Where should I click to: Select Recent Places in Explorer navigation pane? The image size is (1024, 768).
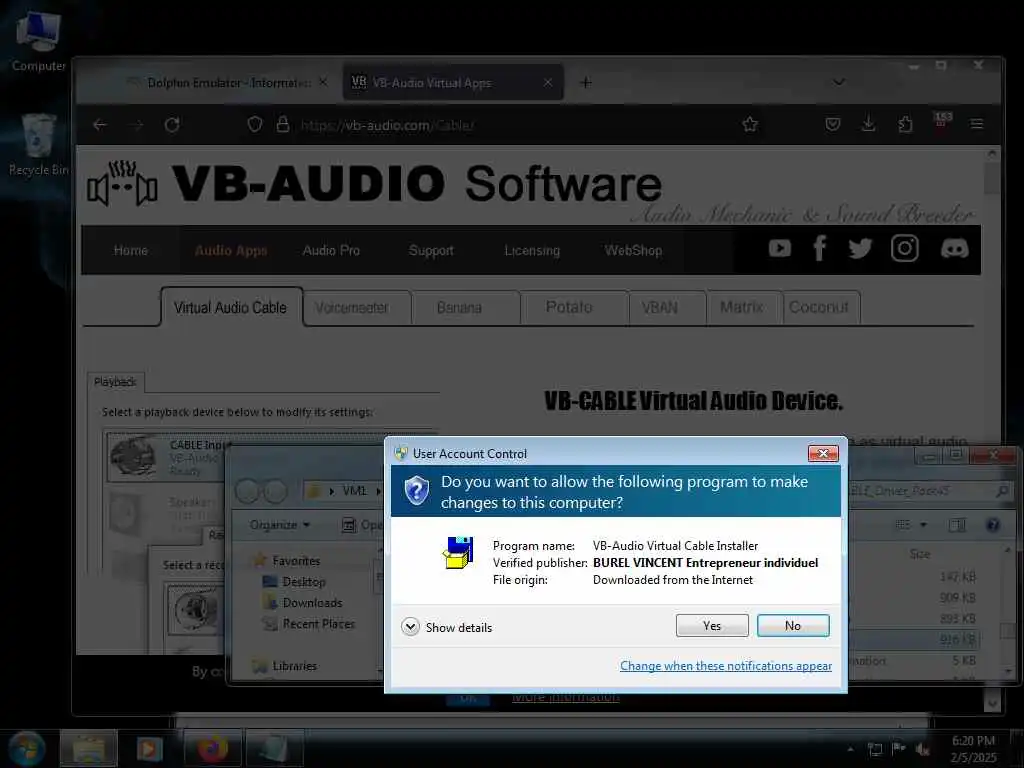pyautogui.click(x=310, y=624)
